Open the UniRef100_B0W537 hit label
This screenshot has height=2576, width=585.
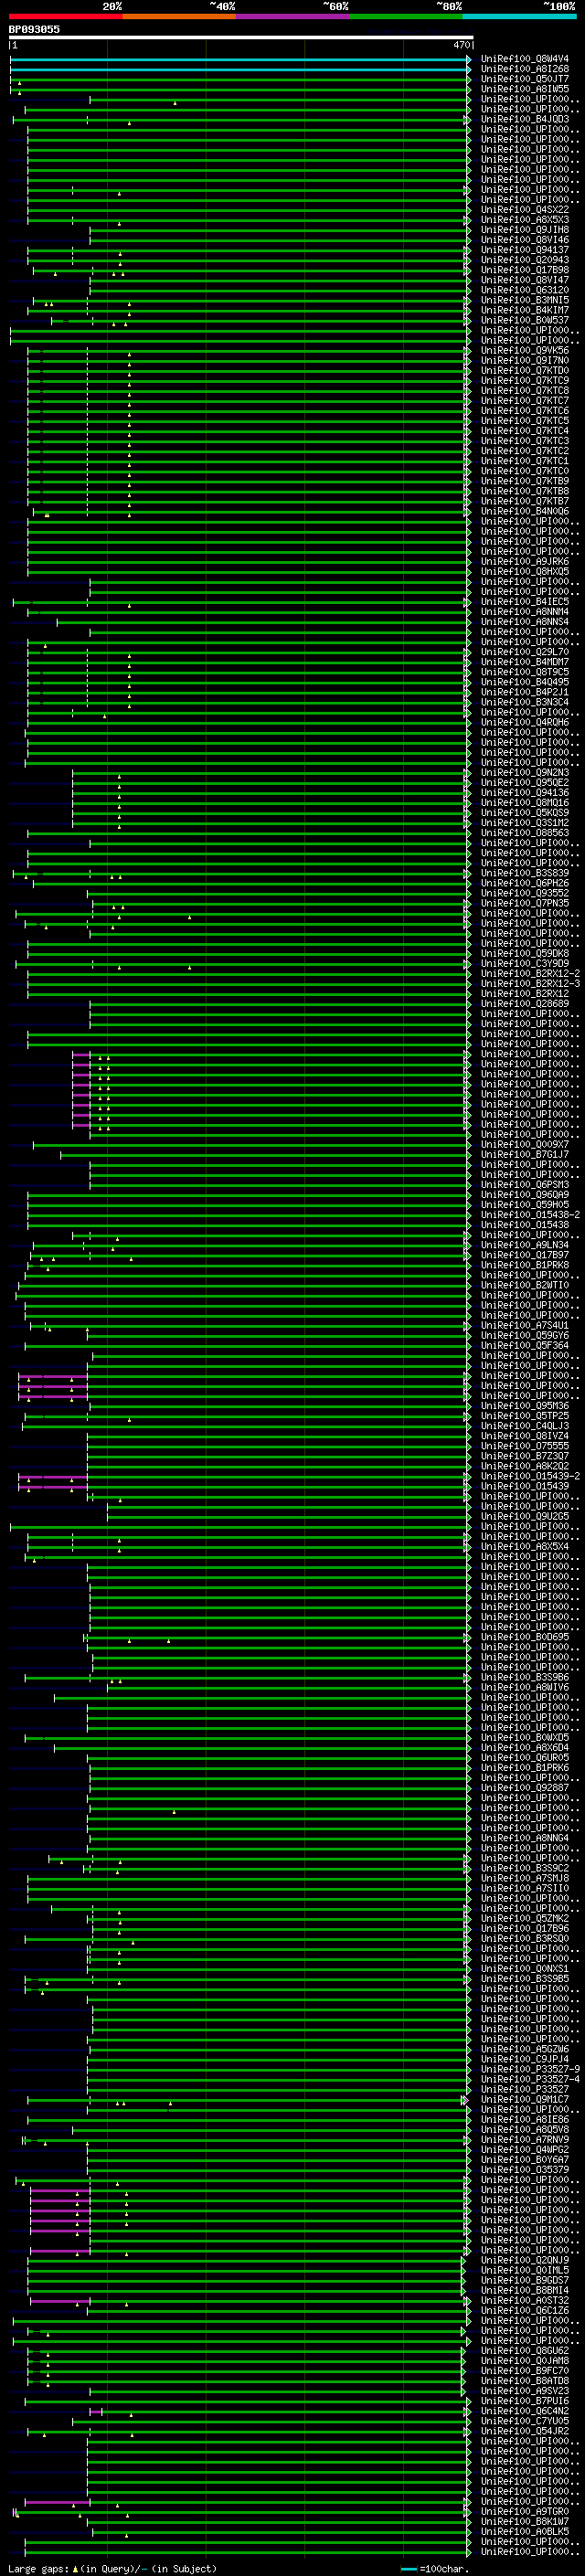tap(525, 320)
